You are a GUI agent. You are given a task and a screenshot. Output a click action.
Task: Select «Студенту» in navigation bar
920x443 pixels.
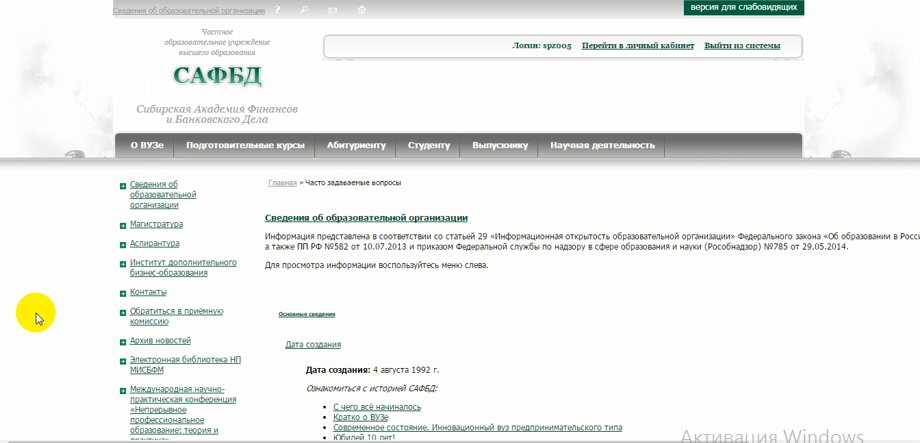429,145
